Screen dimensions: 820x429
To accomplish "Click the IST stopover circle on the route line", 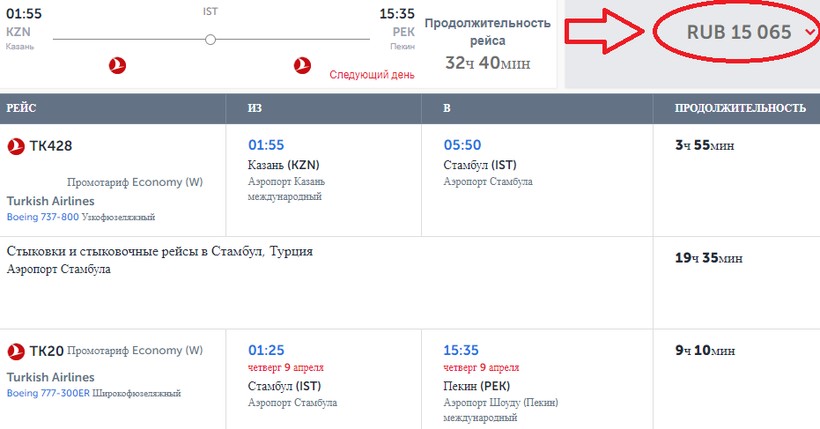I will (210, 39).
